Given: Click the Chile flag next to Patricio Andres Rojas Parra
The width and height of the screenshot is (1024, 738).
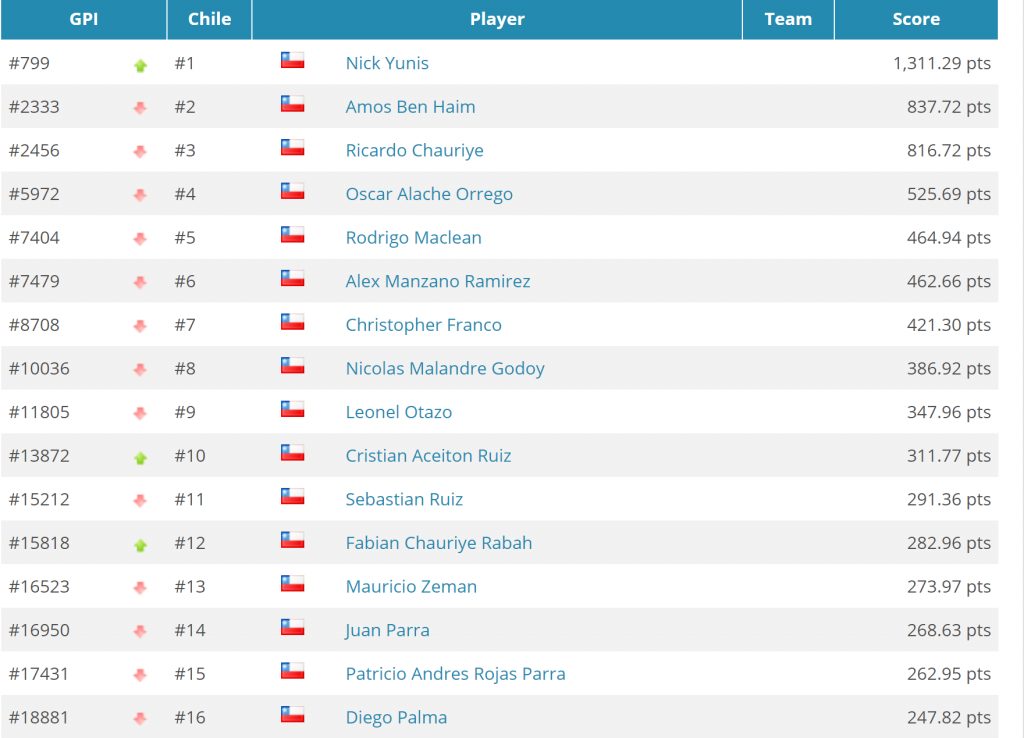Looking at the screenshot, I should 293,671.
